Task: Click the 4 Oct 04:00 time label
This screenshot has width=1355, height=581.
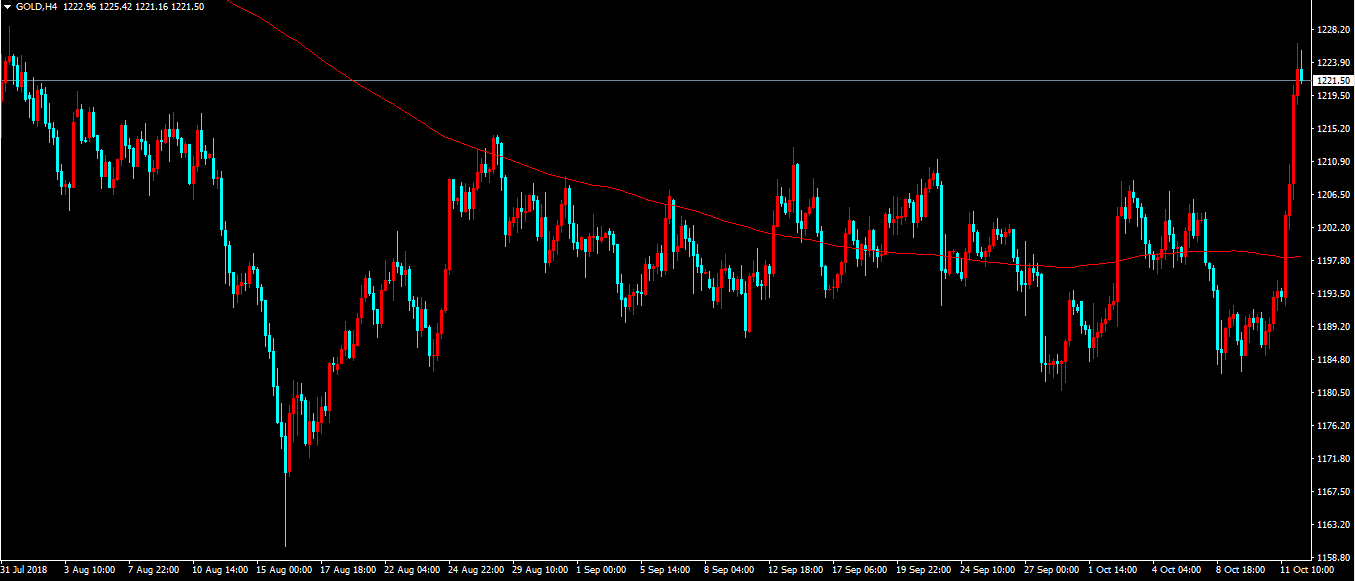Action: (x=1178, y=570)
